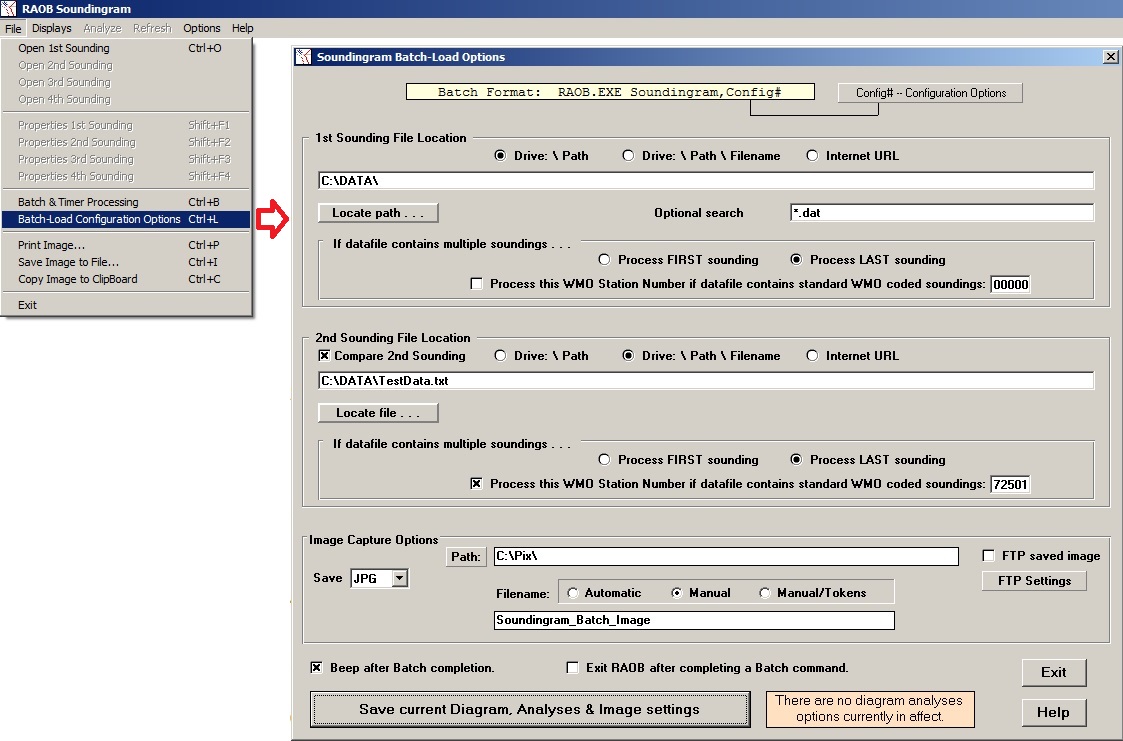The width and height of the screenshot is (1123, 741).
Task: Choose Print Image... from File menu
Action: (x=126, y=245)
